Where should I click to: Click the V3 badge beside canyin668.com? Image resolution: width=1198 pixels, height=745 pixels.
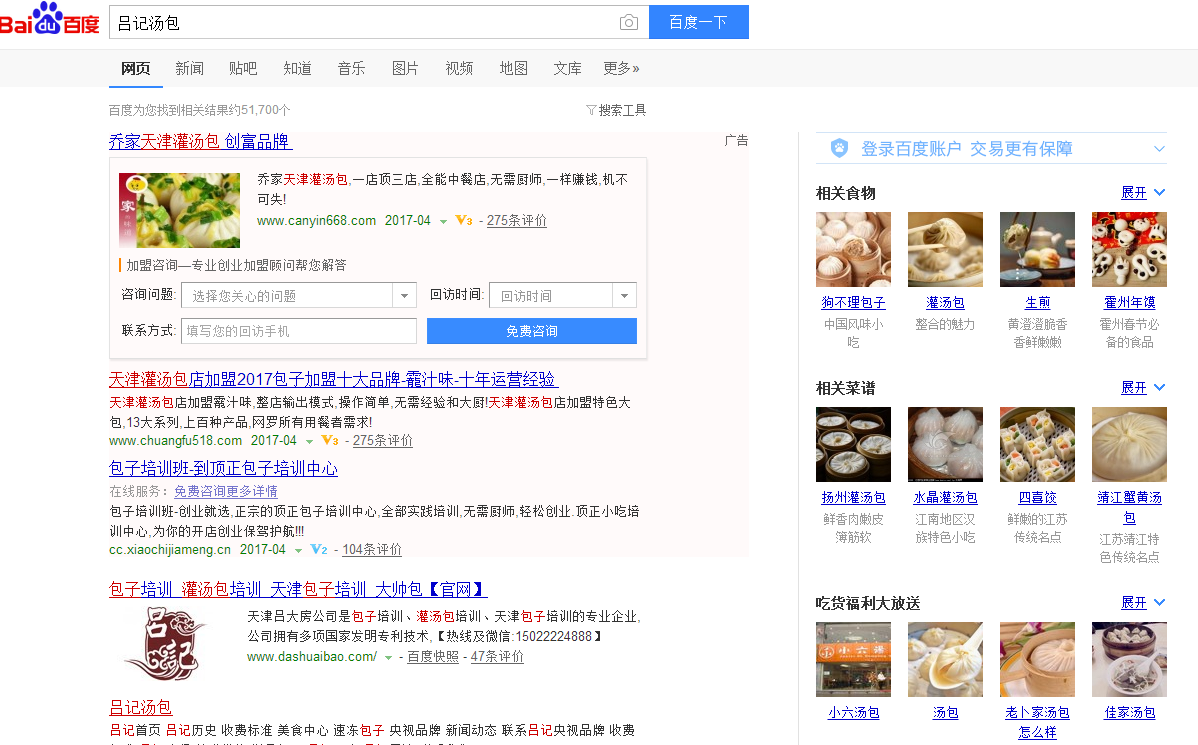(464, 220)
